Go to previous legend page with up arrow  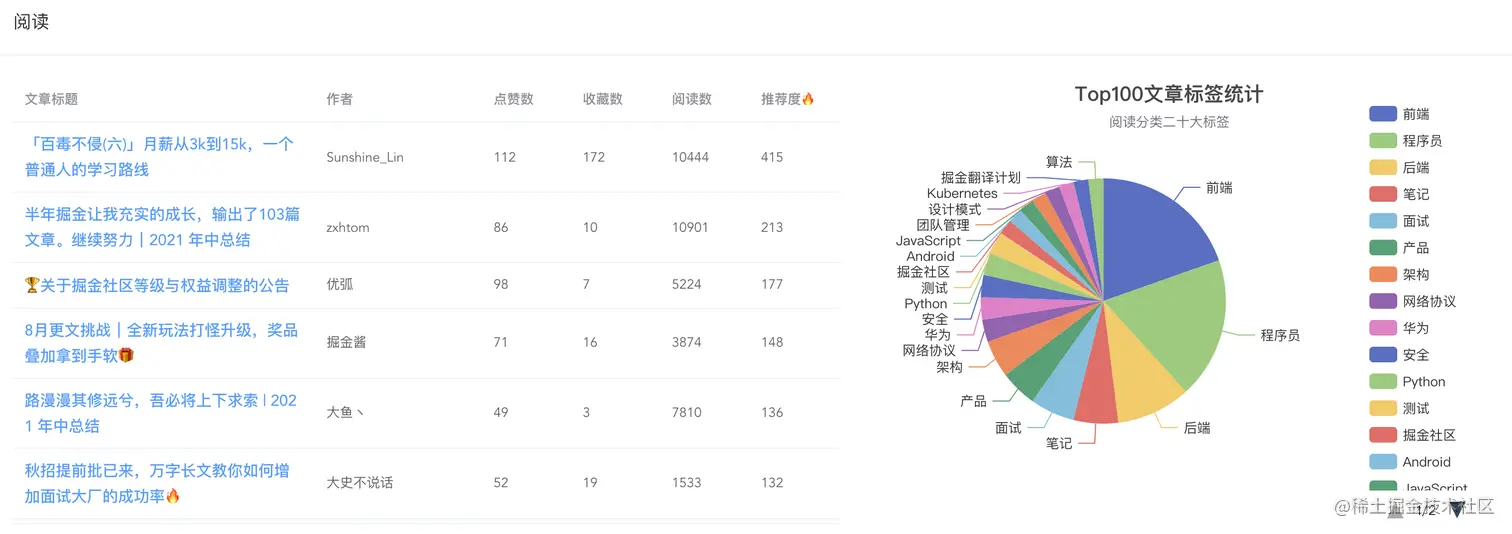click(x=1395, y=510)
